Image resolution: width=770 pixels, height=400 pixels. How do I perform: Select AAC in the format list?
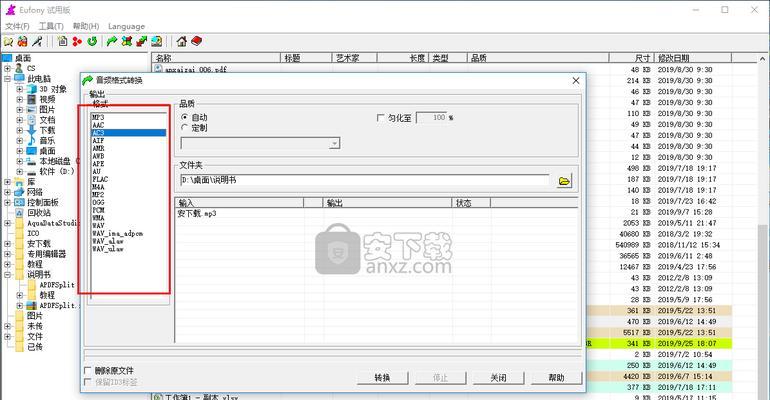coord(129,125)
